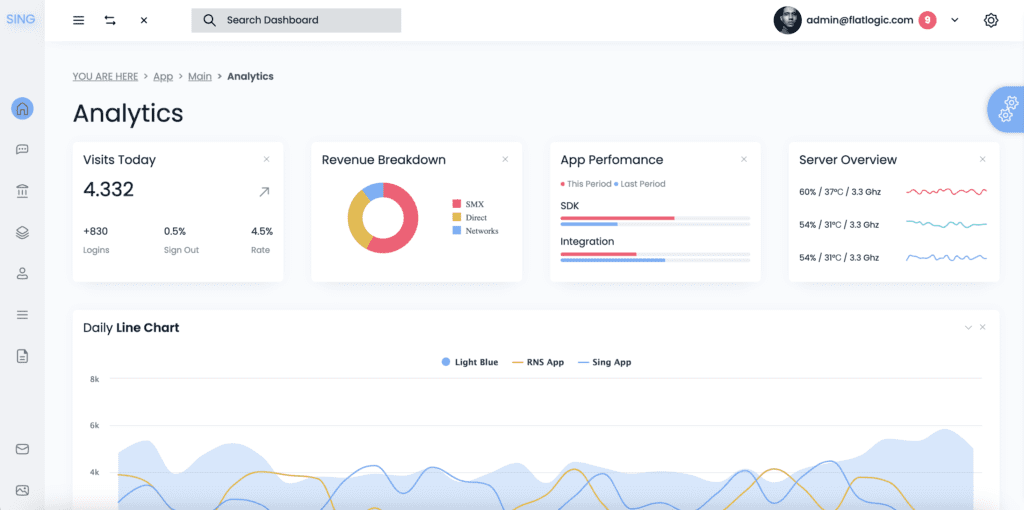Click the This Period legend label

[x=589, y=184]
